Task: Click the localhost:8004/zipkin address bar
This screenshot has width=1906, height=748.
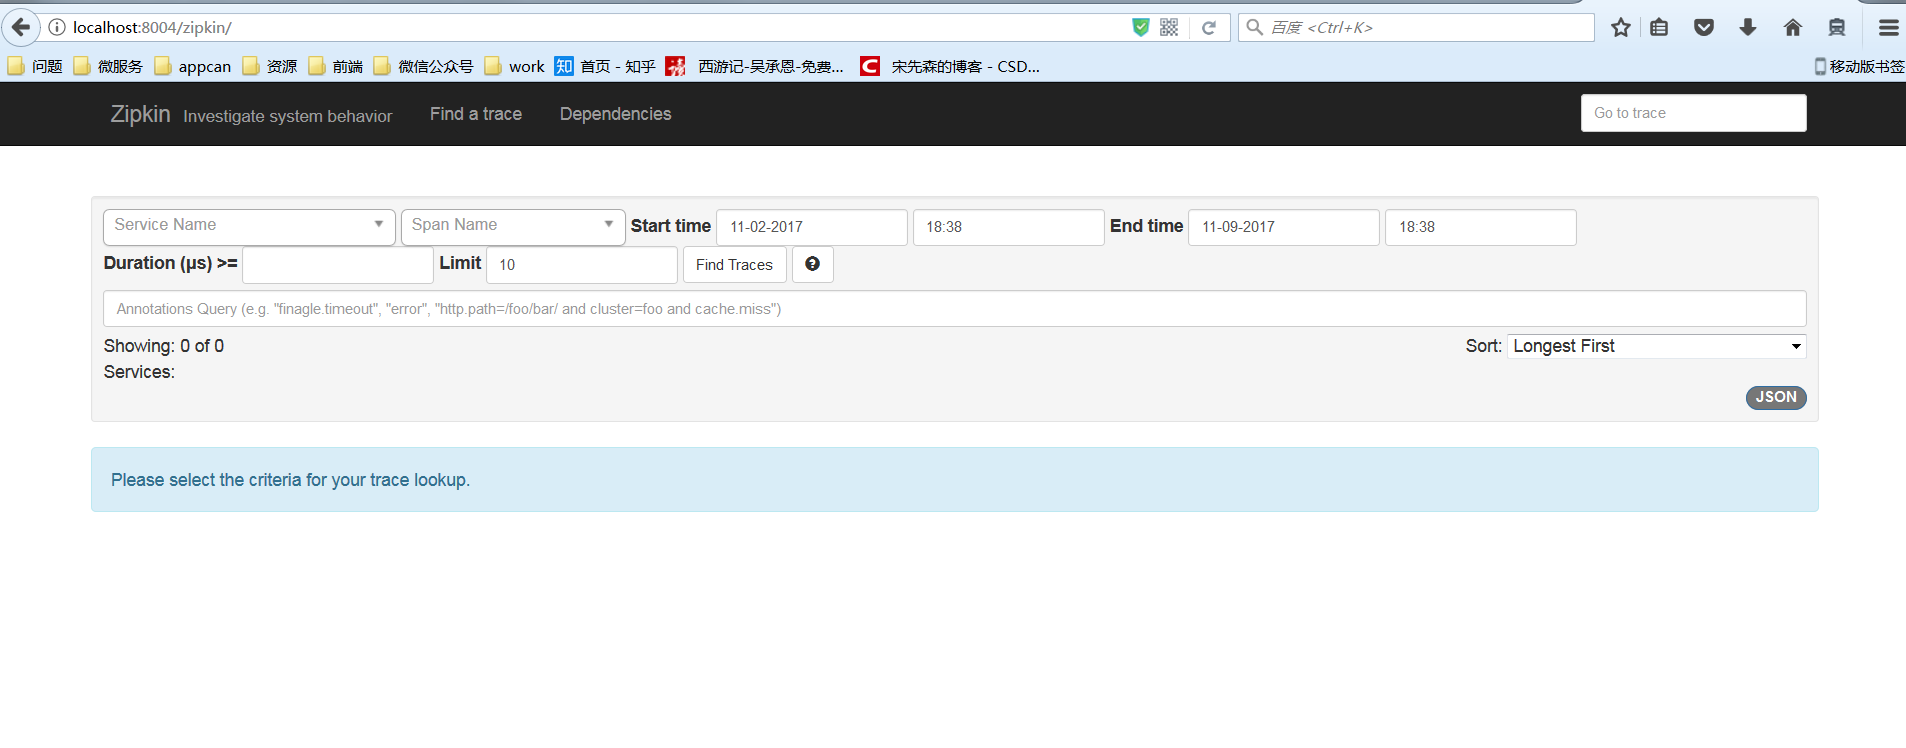Action: (590, 27)
